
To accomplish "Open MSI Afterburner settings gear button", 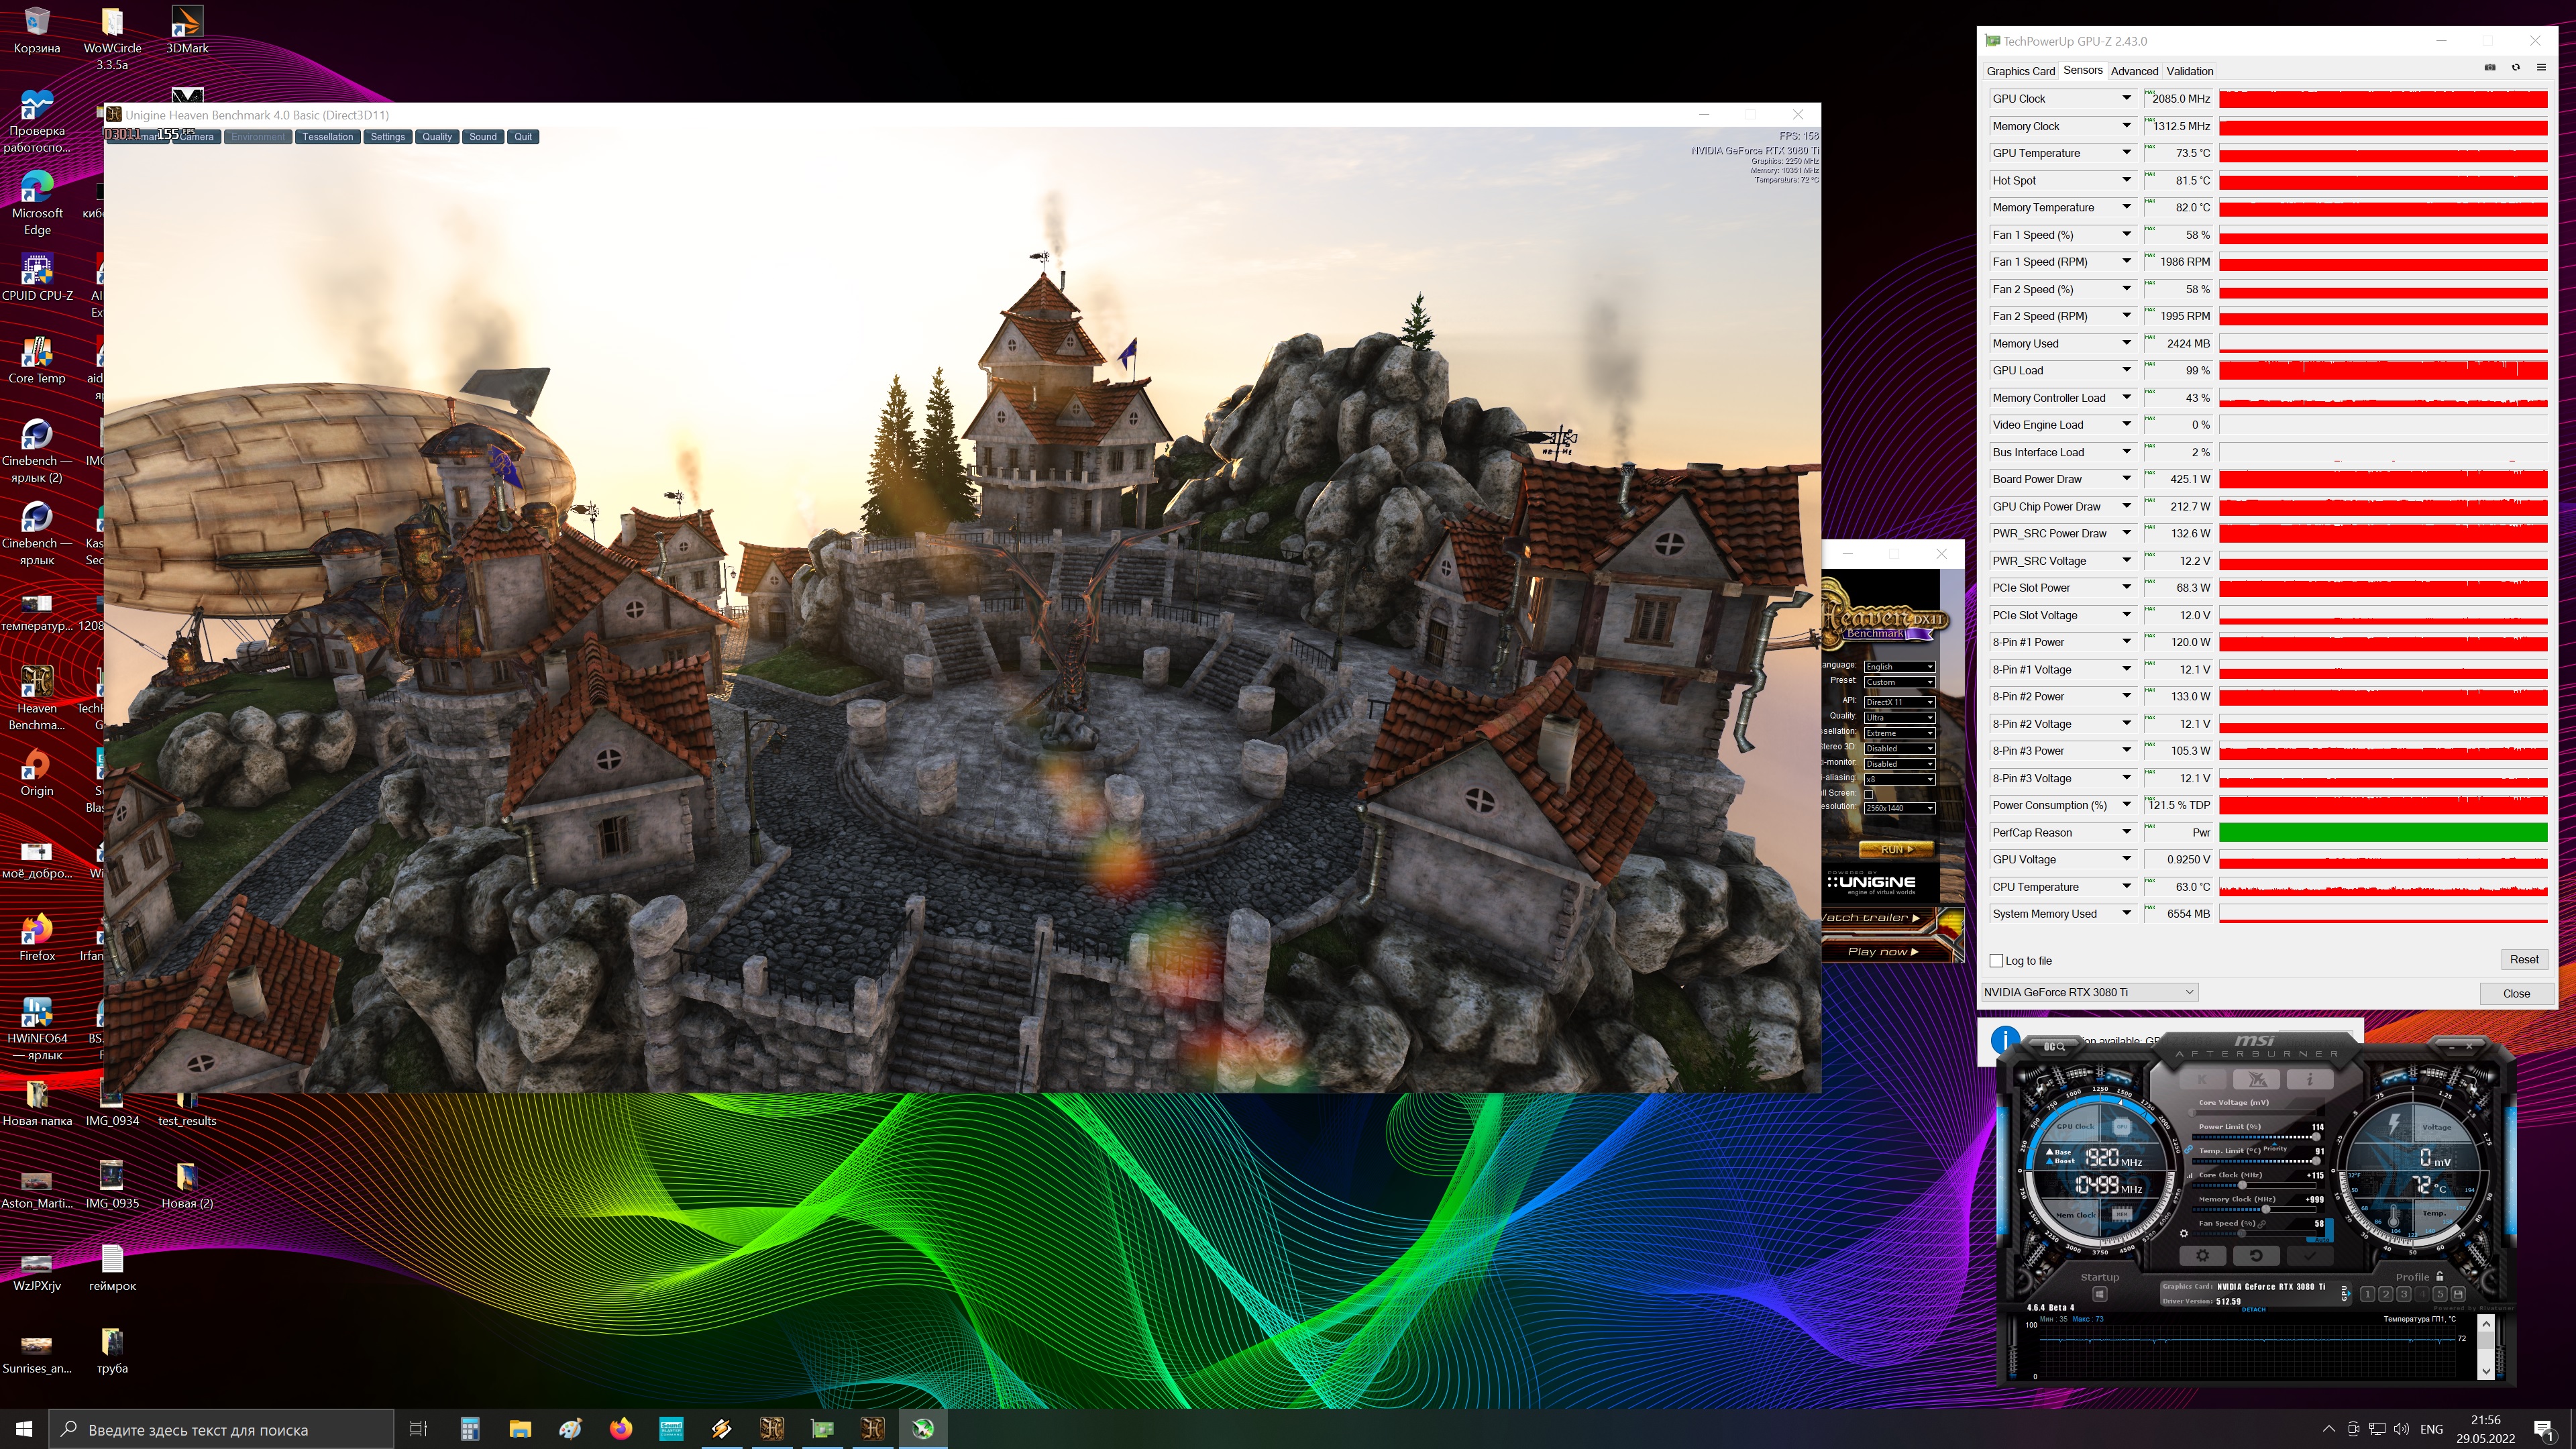I will pyautogui.click(x=2202, y=1255).
